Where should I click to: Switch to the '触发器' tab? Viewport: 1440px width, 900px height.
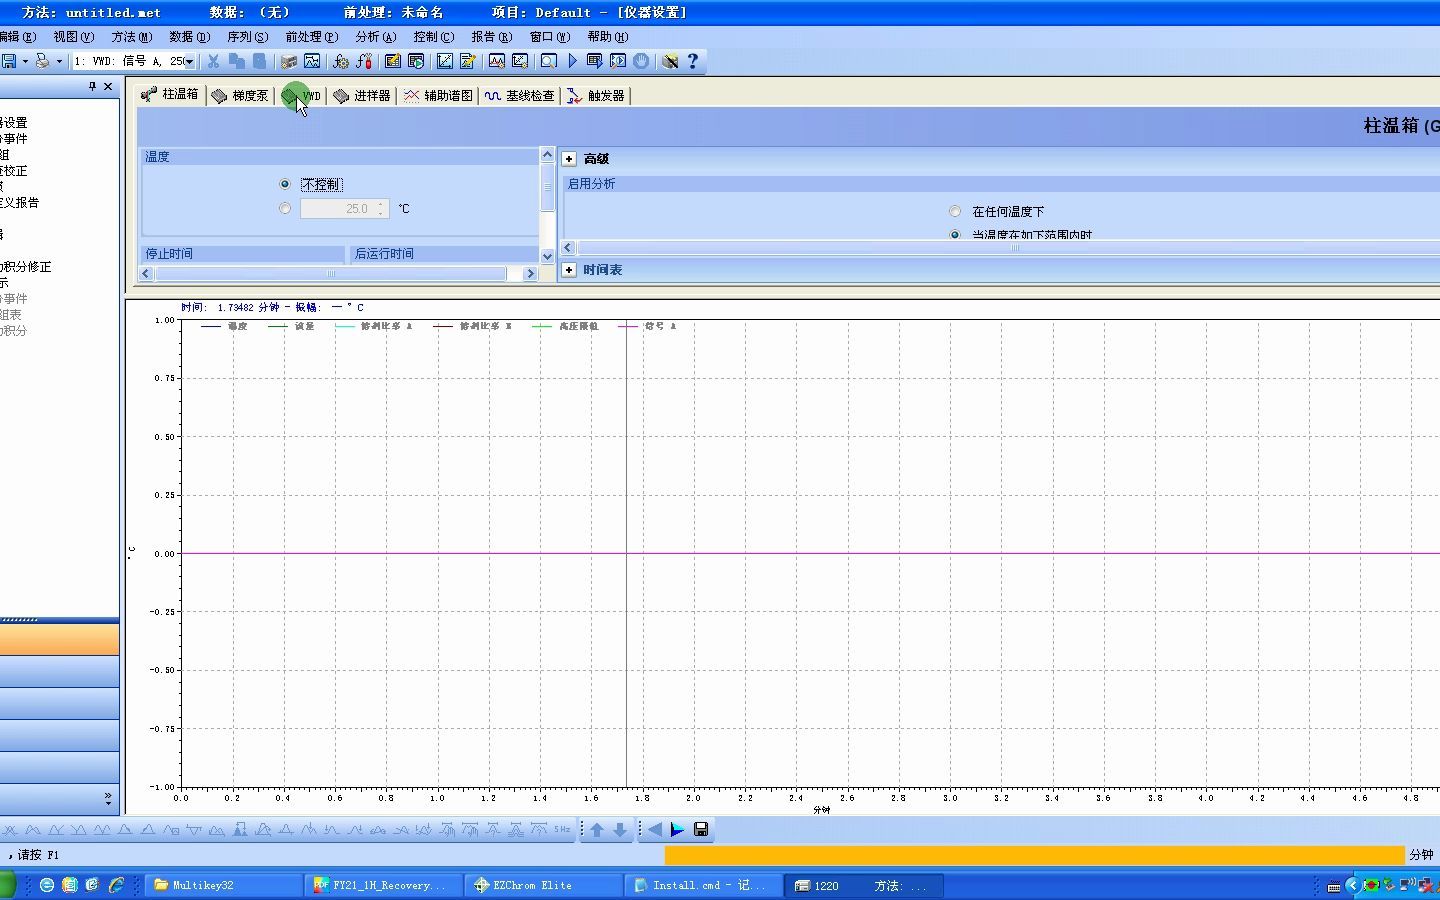[595, 96]
